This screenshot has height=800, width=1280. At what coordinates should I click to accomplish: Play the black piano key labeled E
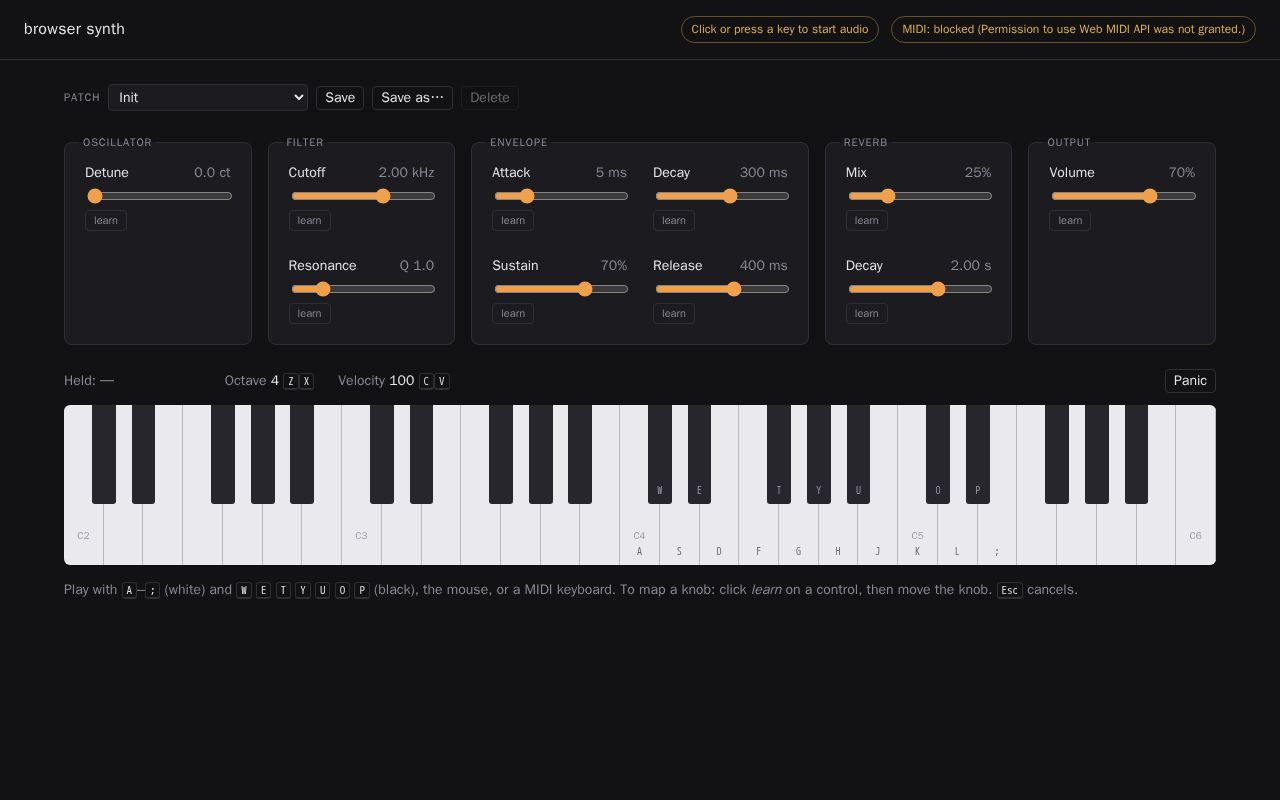(x=699, y=454)
